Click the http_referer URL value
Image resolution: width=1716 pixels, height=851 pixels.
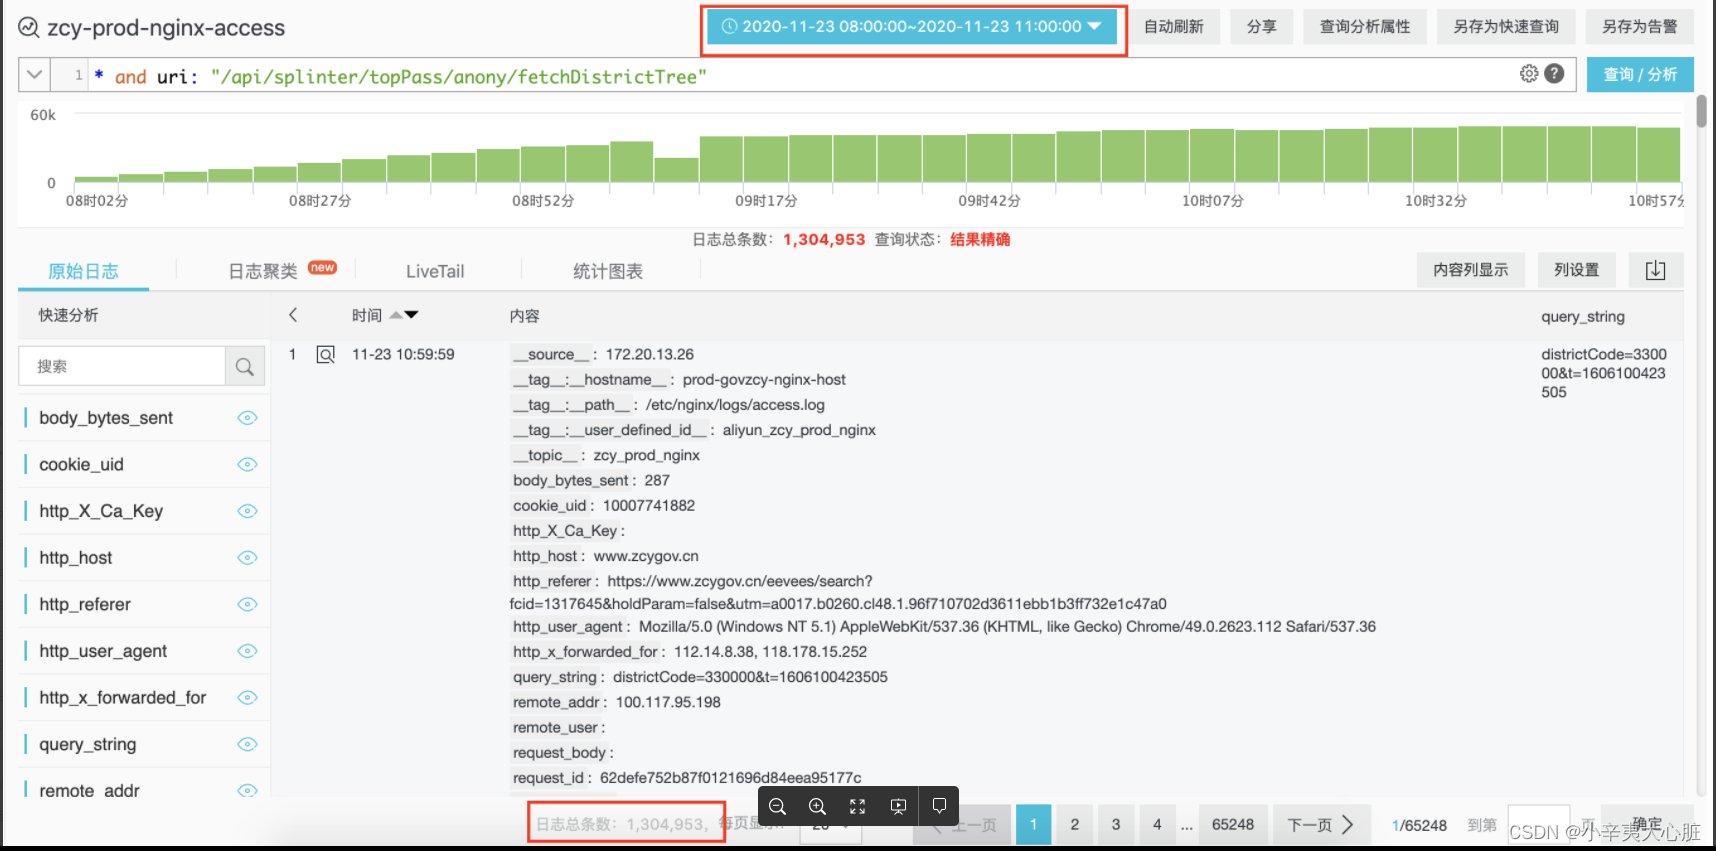(x=838, y=592)
